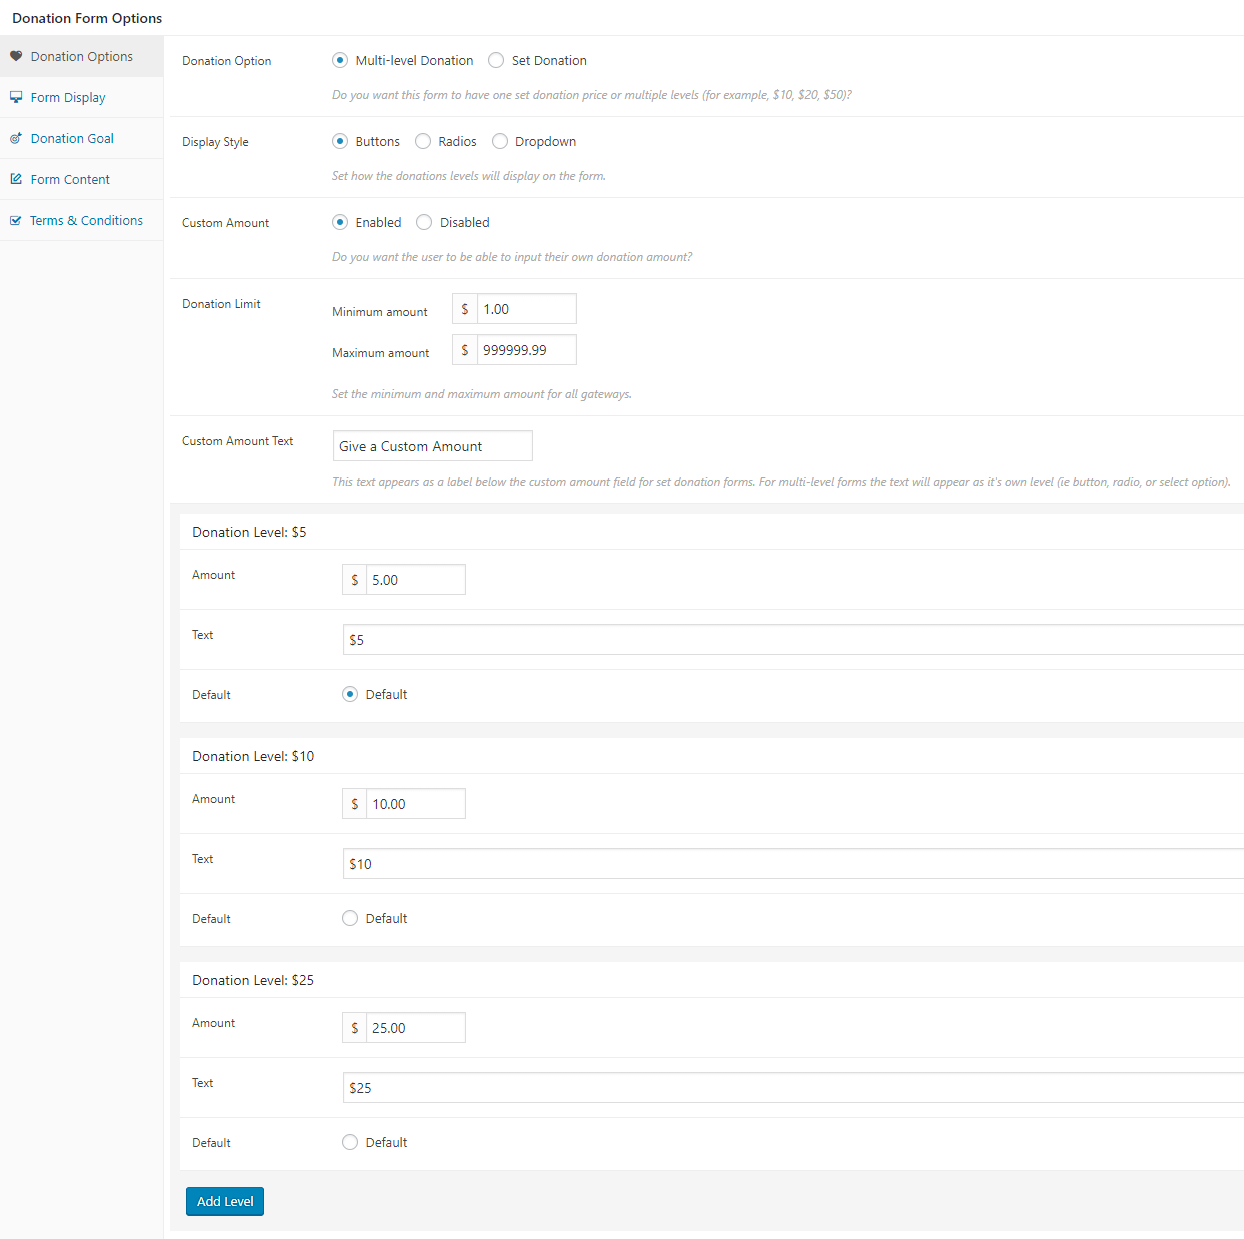Click the Donation Options heart icon

point(16,56)
